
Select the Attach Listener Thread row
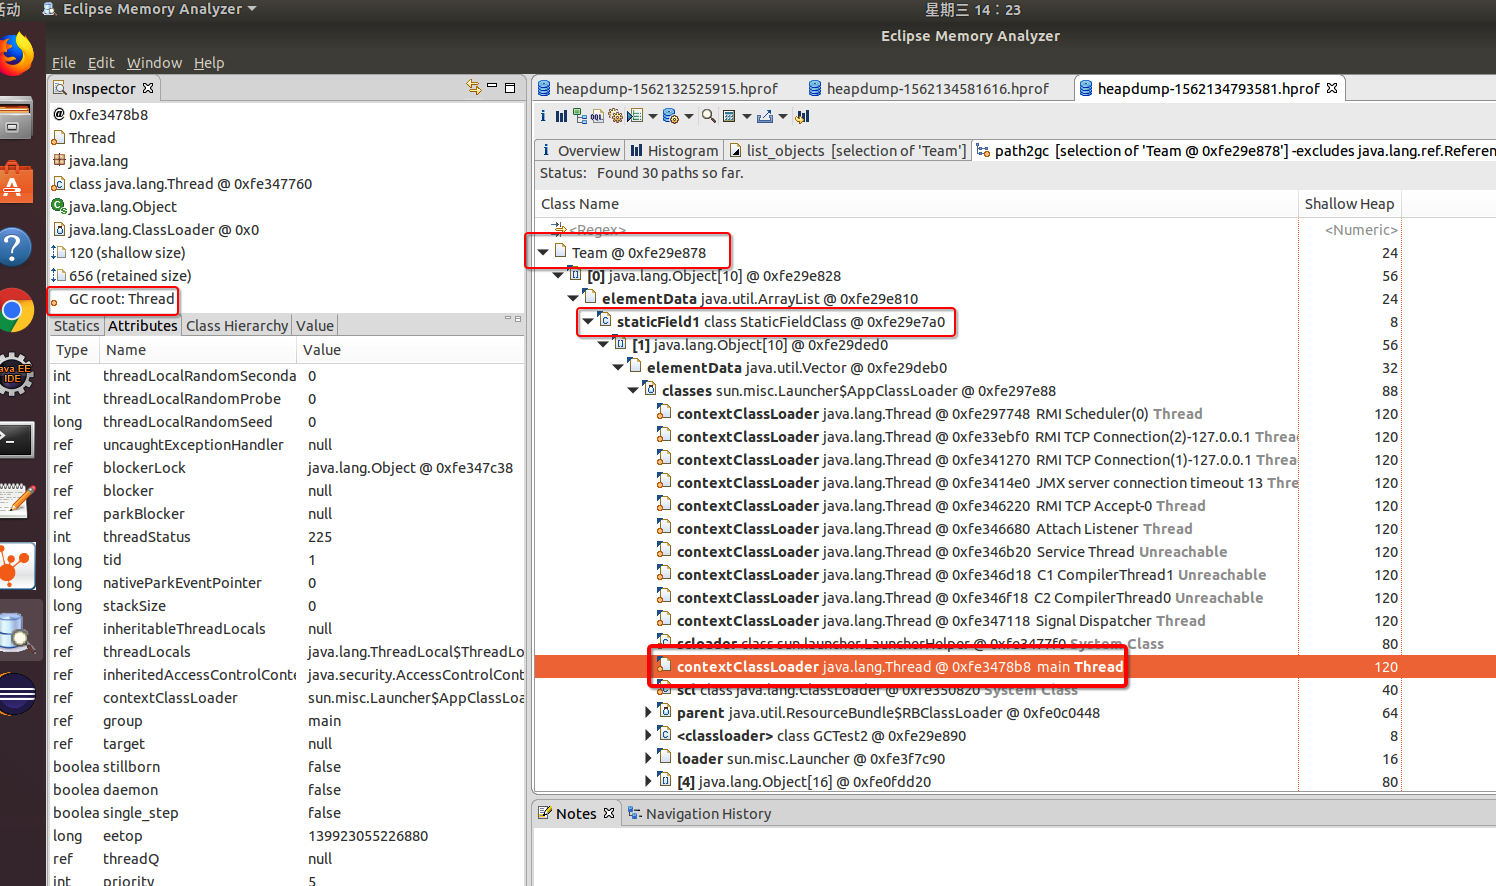pos(1015,528)
